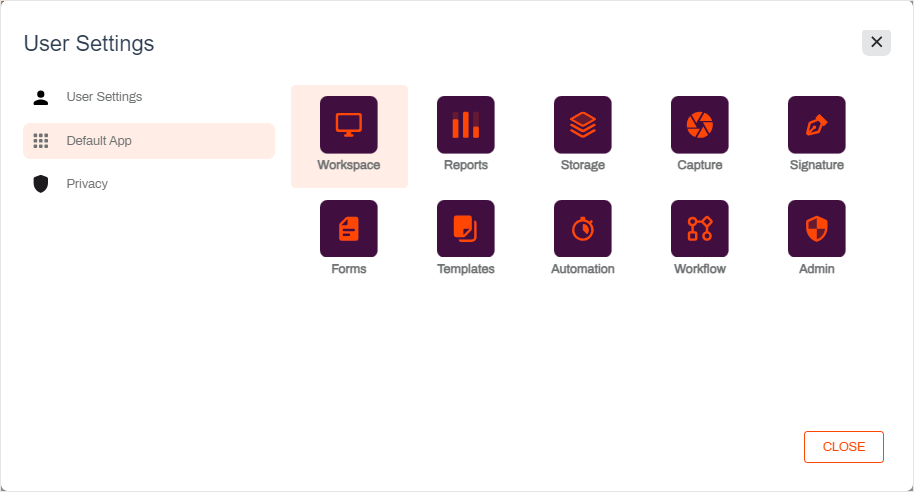Click the shield icon beside Privacy

(41, 184)
